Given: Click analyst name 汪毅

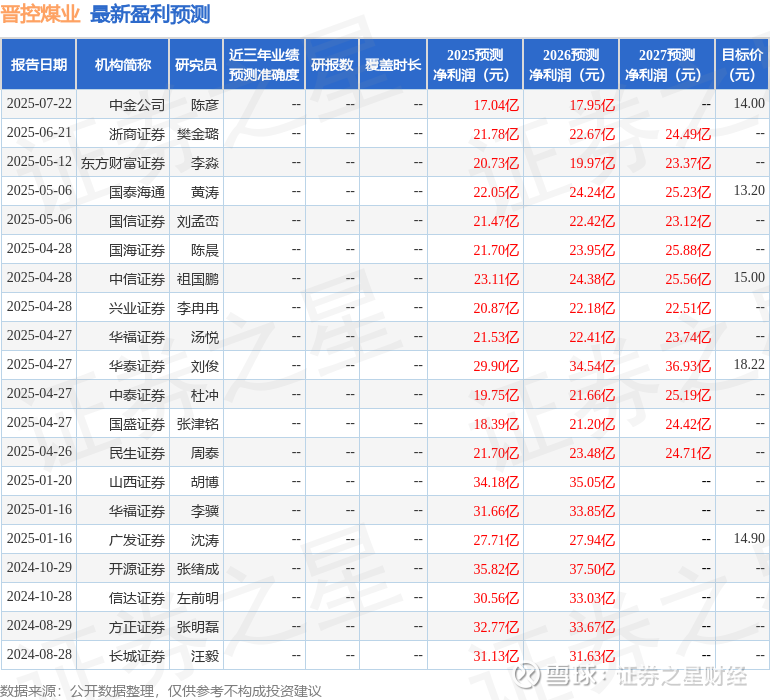Looking at the screenshot, I should pyautogui.click(x=205, y=655).
